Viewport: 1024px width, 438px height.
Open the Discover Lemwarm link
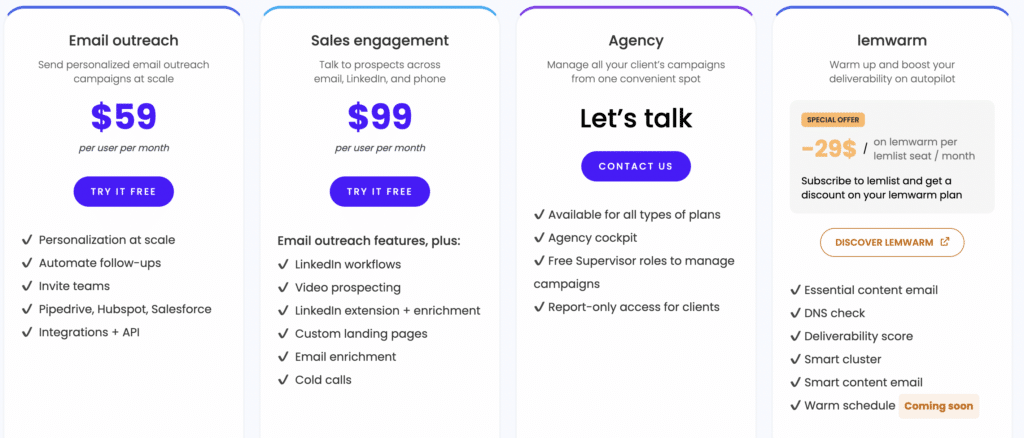(892, 242)
